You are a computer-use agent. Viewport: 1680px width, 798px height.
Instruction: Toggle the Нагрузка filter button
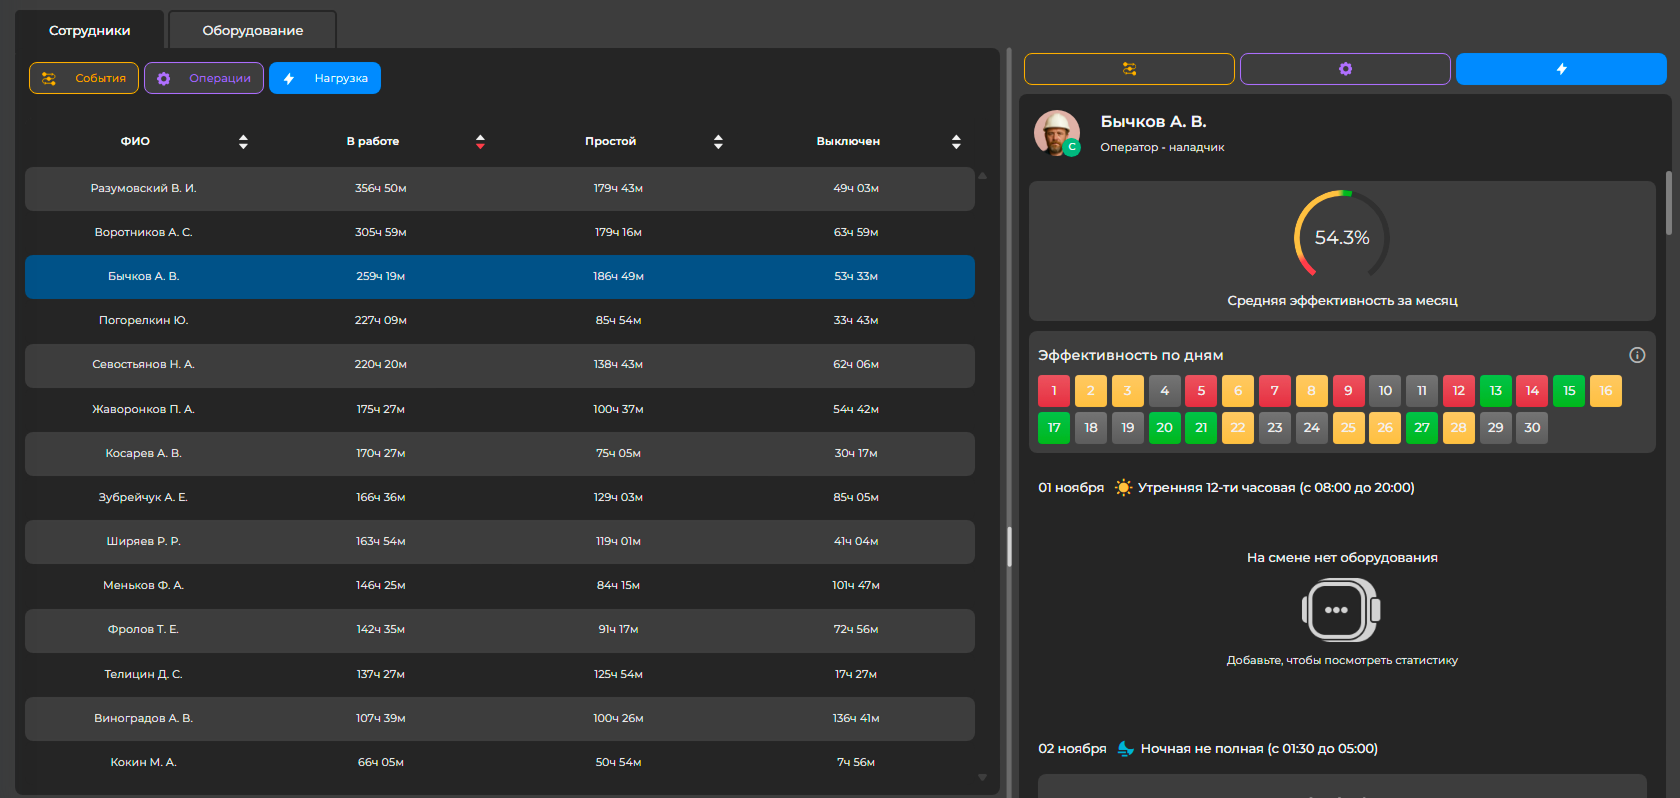point(325,78)
